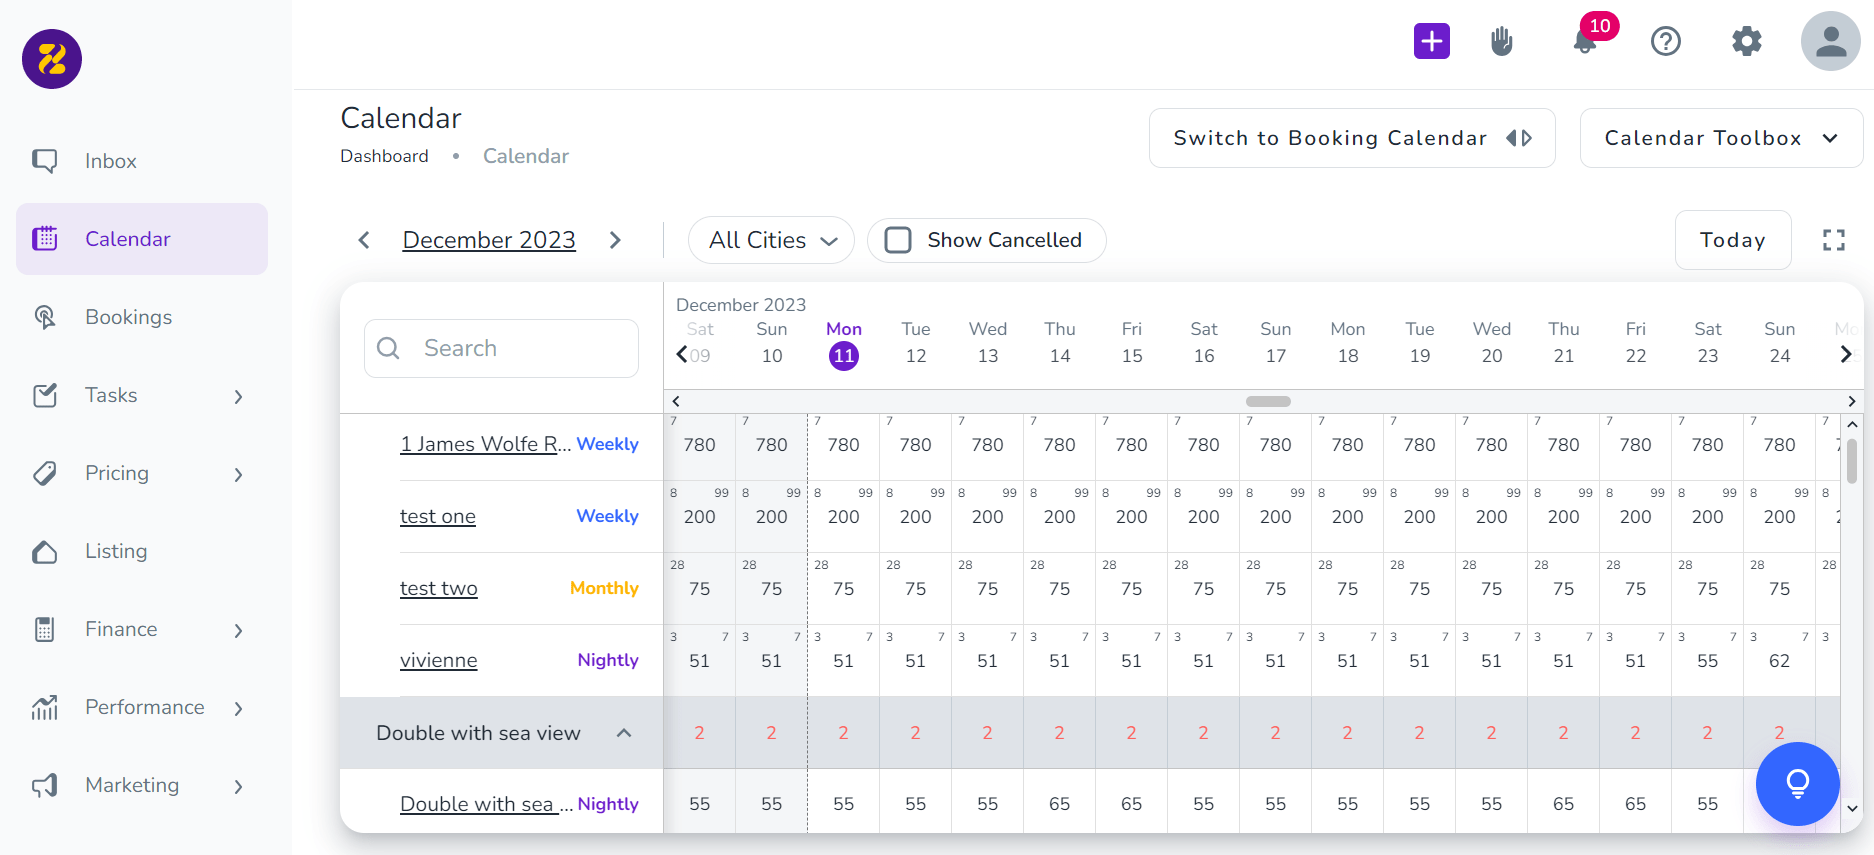This screenshot has height=855, width=1874.
Task: Go to next month arrow
Action: (x=615, y=240)
